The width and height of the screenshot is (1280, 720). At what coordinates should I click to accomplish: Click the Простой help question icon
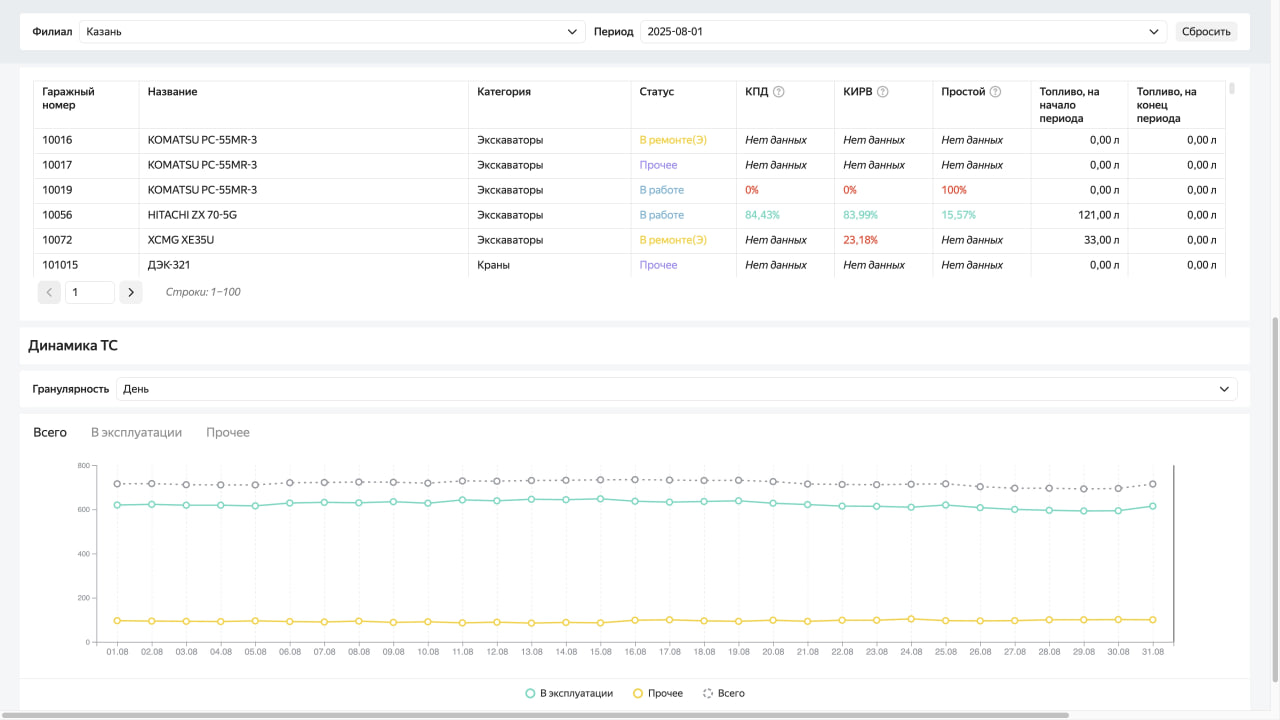(x=995, y=92)
